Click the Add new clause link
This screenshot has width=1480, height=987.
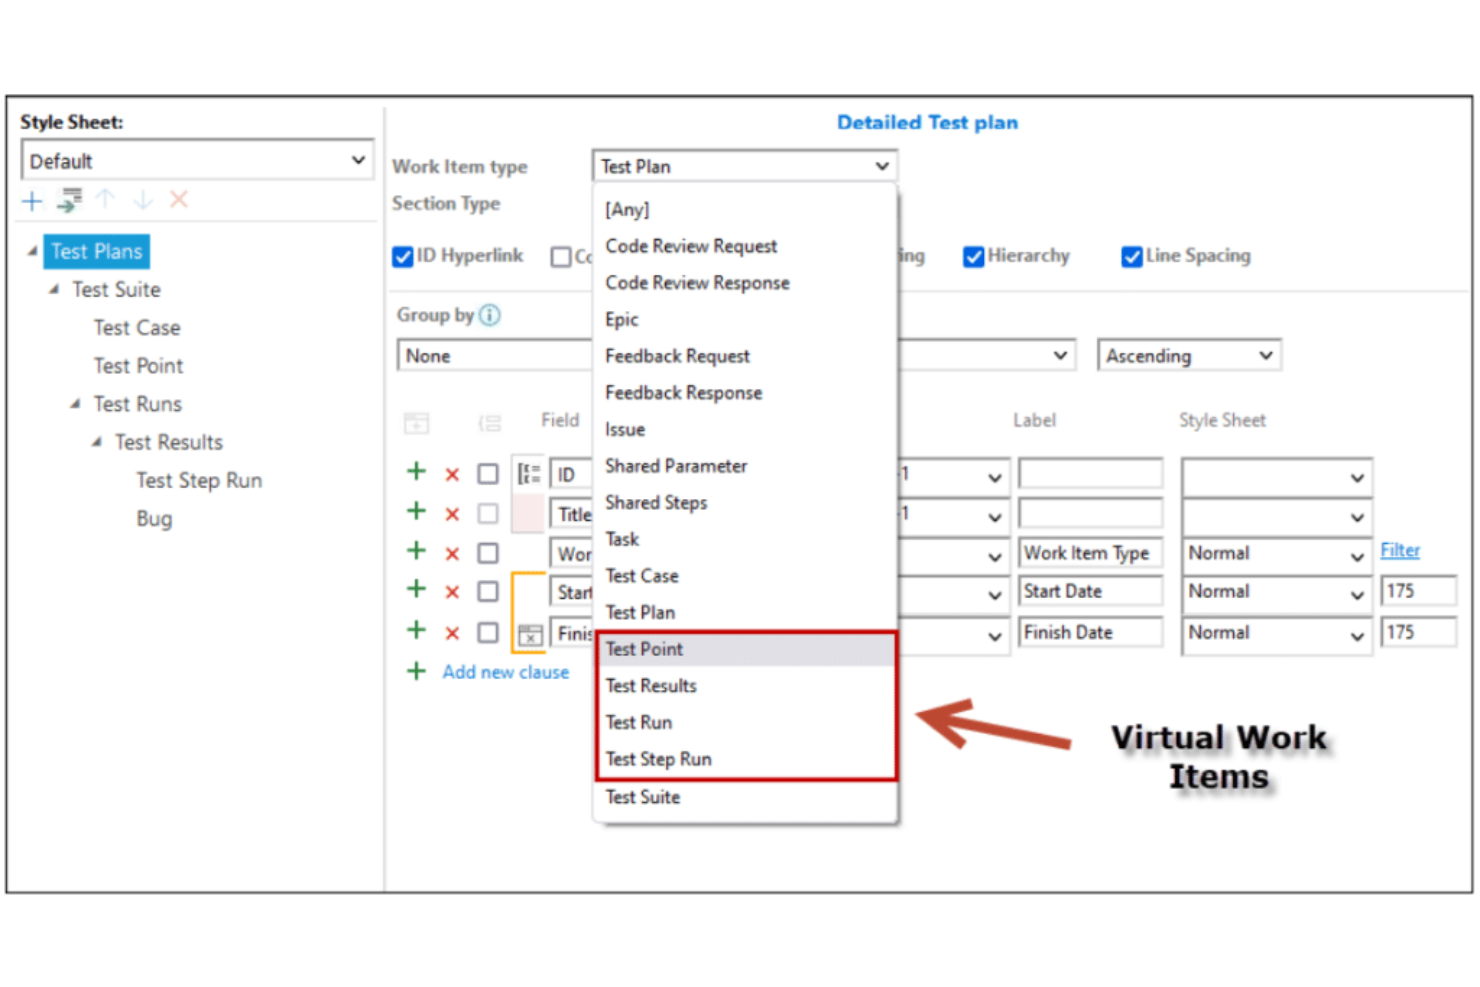pyautogui.click(x=505, y=672)
